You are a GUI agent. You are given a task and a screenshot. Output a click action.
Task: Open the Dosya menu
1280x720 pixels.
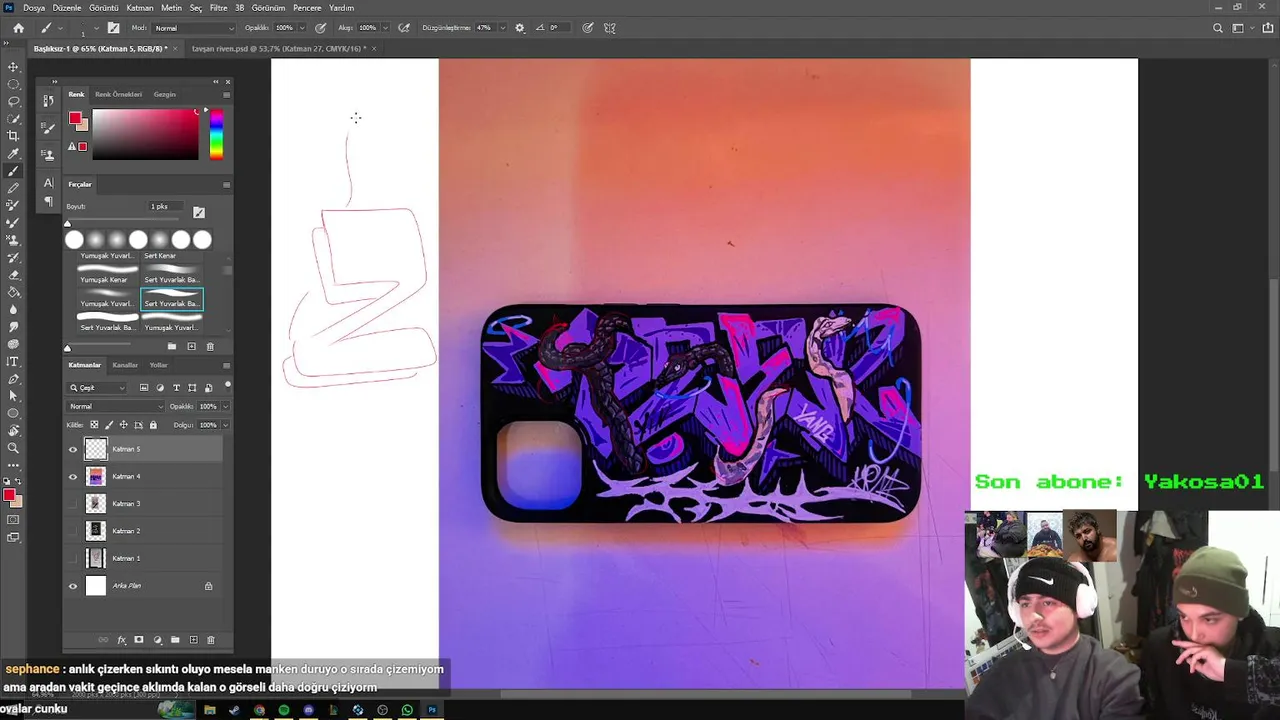tap(34, 8)
